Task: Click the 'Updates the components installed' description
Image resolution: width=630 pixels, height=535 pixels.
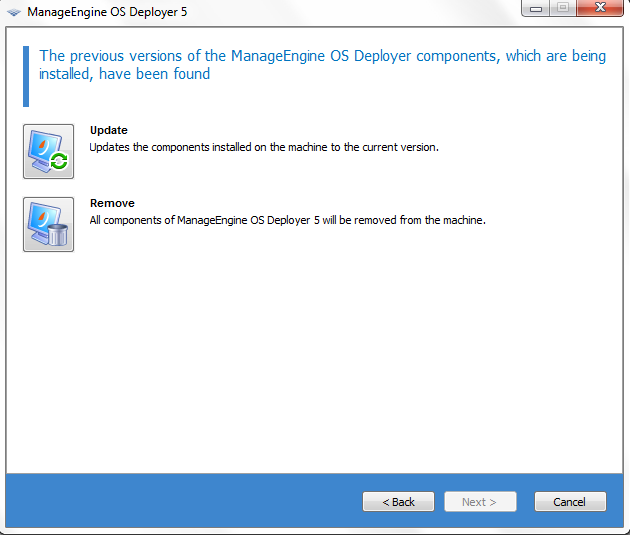Action: click(x=264, y=147)
